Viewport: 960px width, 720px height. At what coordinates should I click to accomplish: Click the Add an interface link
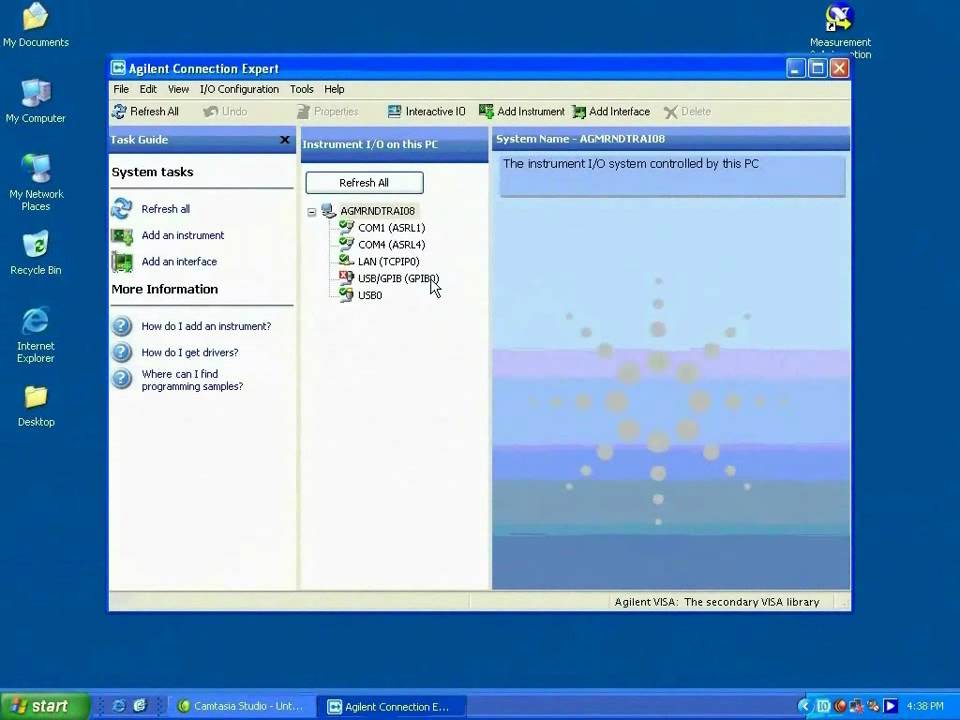[179, 261]
